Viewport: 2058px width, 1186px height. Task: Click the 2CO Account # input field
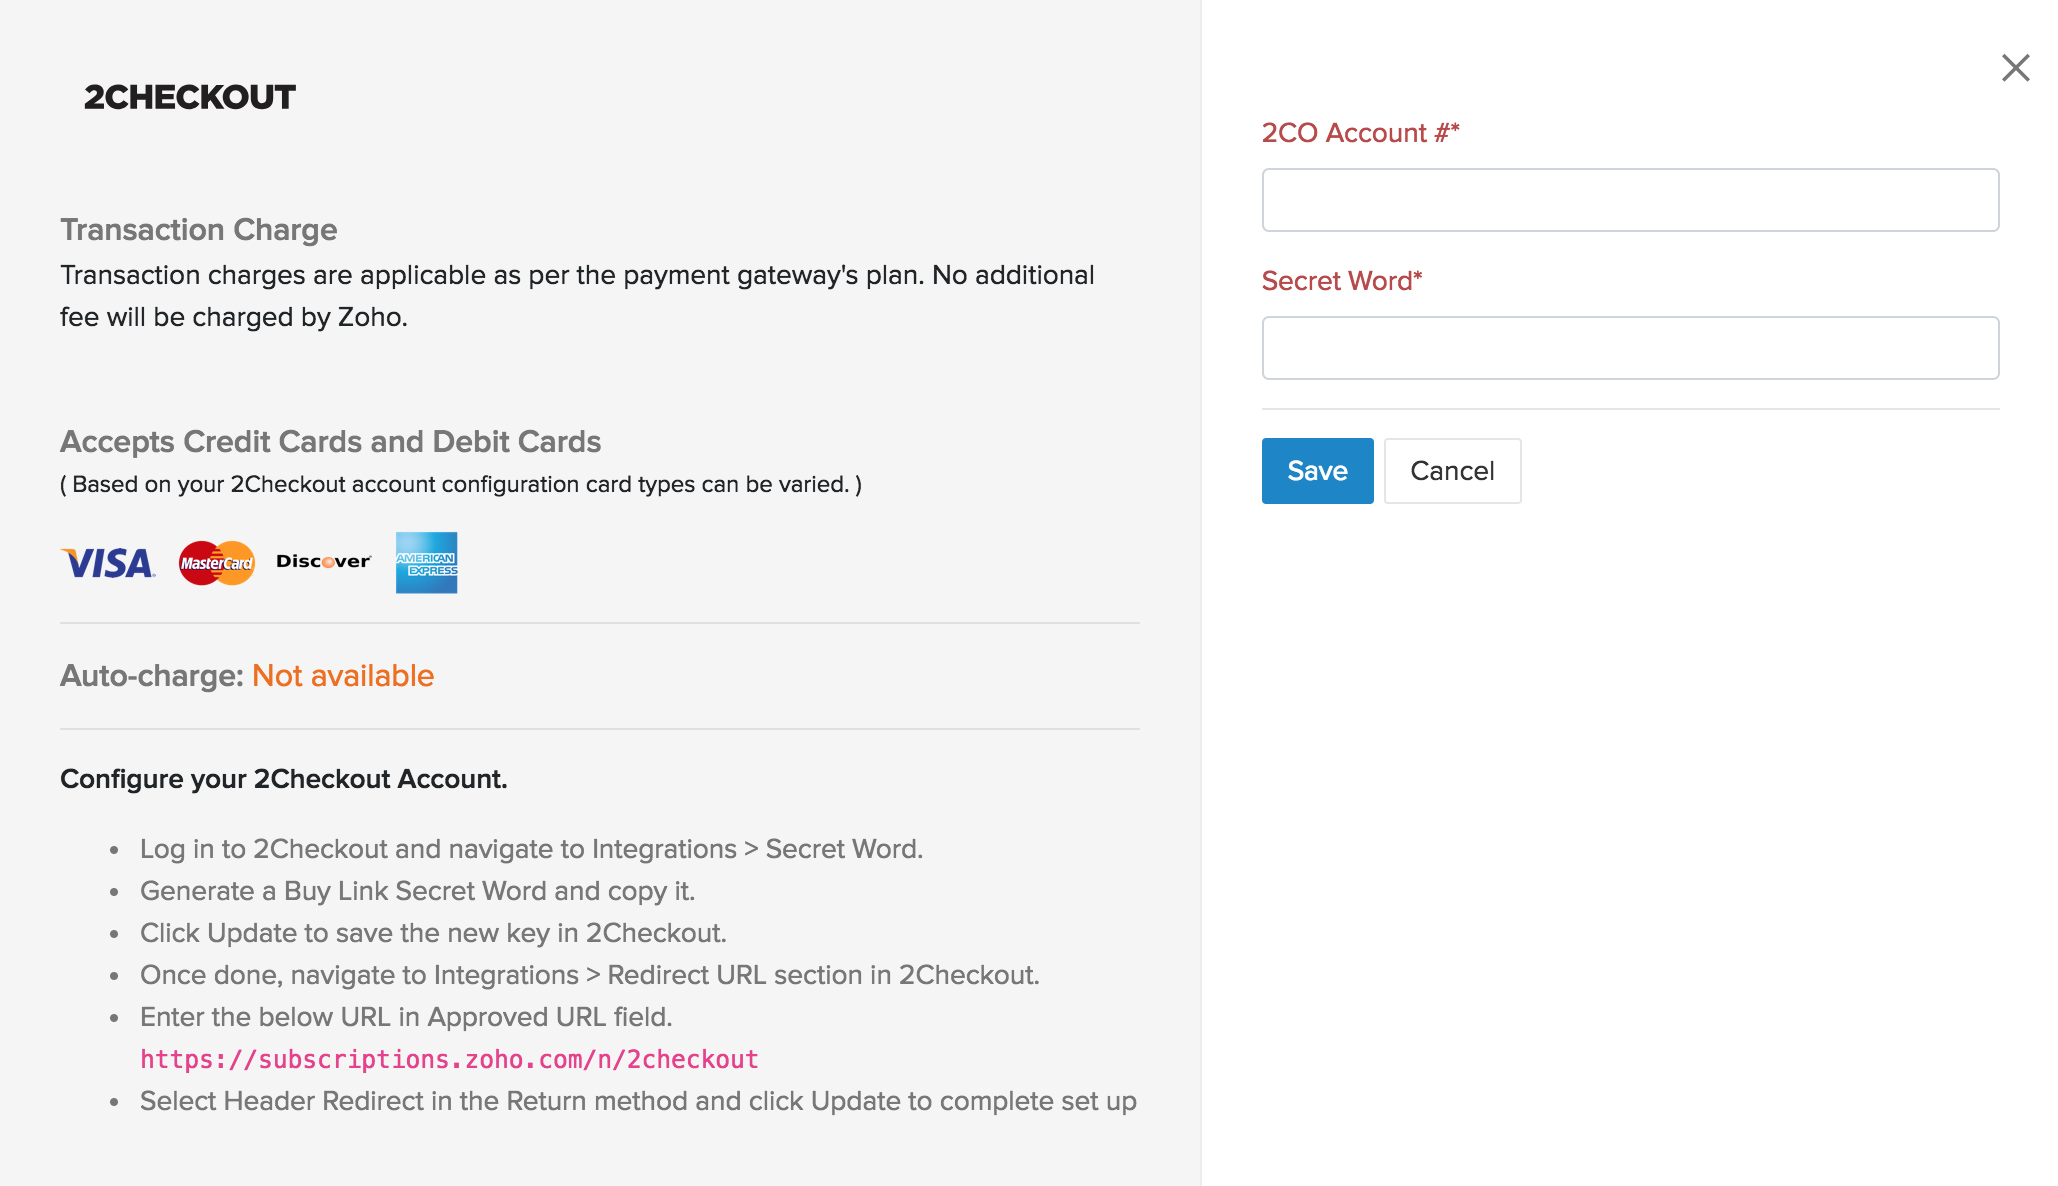click(x=1629, y=200)
